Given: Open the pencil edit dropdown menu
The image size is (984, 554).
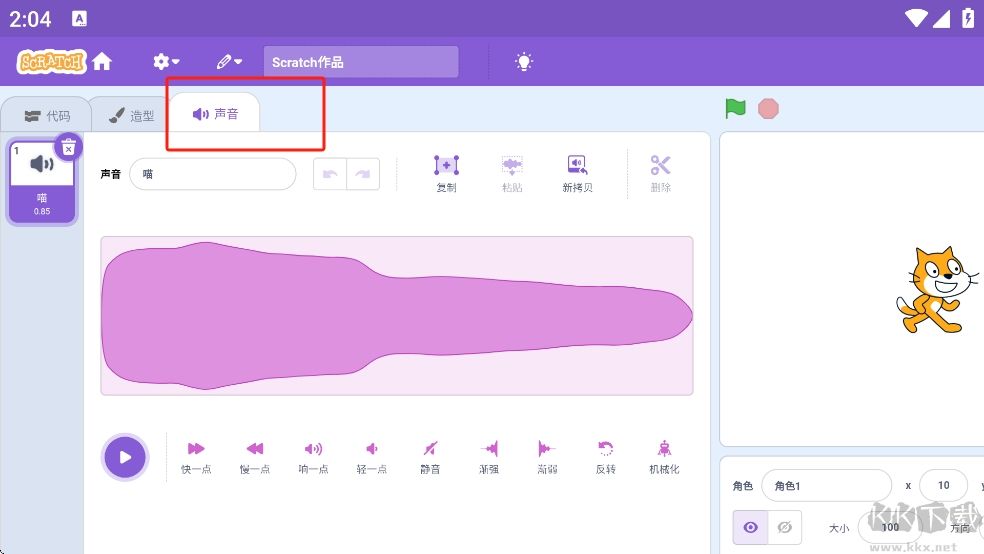Looking at the screenshot, I should pyautogui.click(x=229, y=61).
